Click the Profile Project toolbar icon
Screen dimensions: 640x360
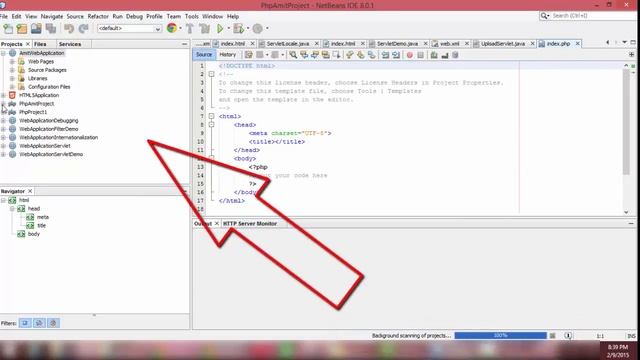click(258, 29)
